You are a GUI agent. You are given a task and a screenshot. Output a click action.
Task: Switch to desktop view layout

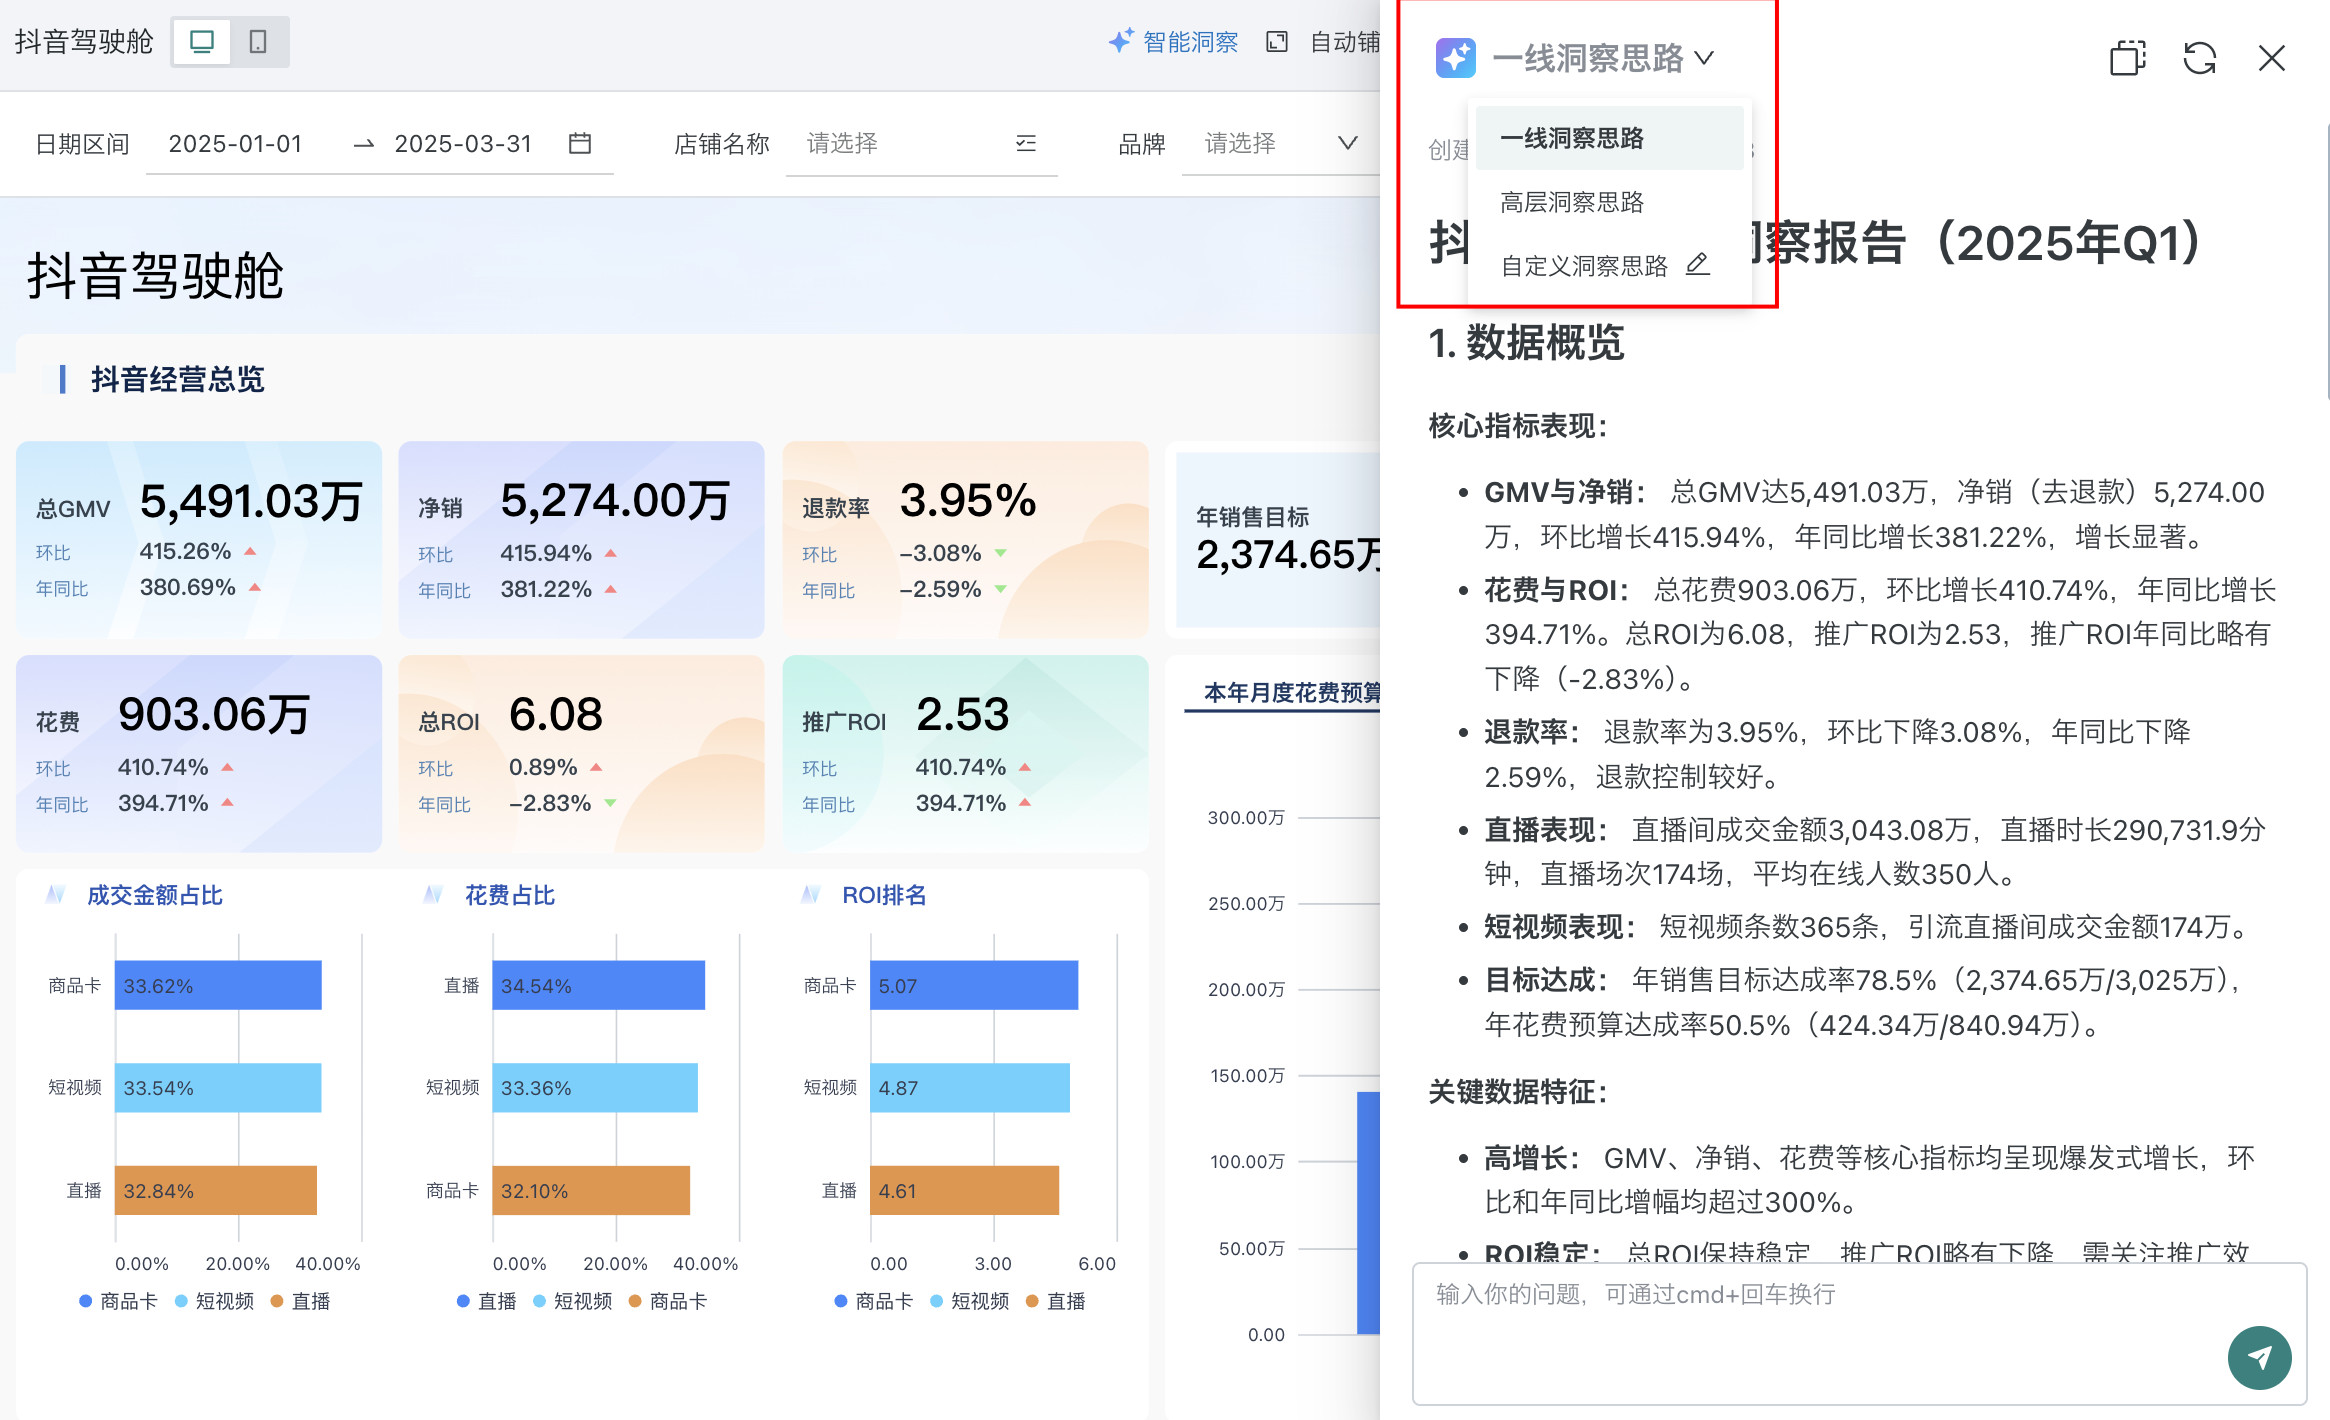click(202, 42)
